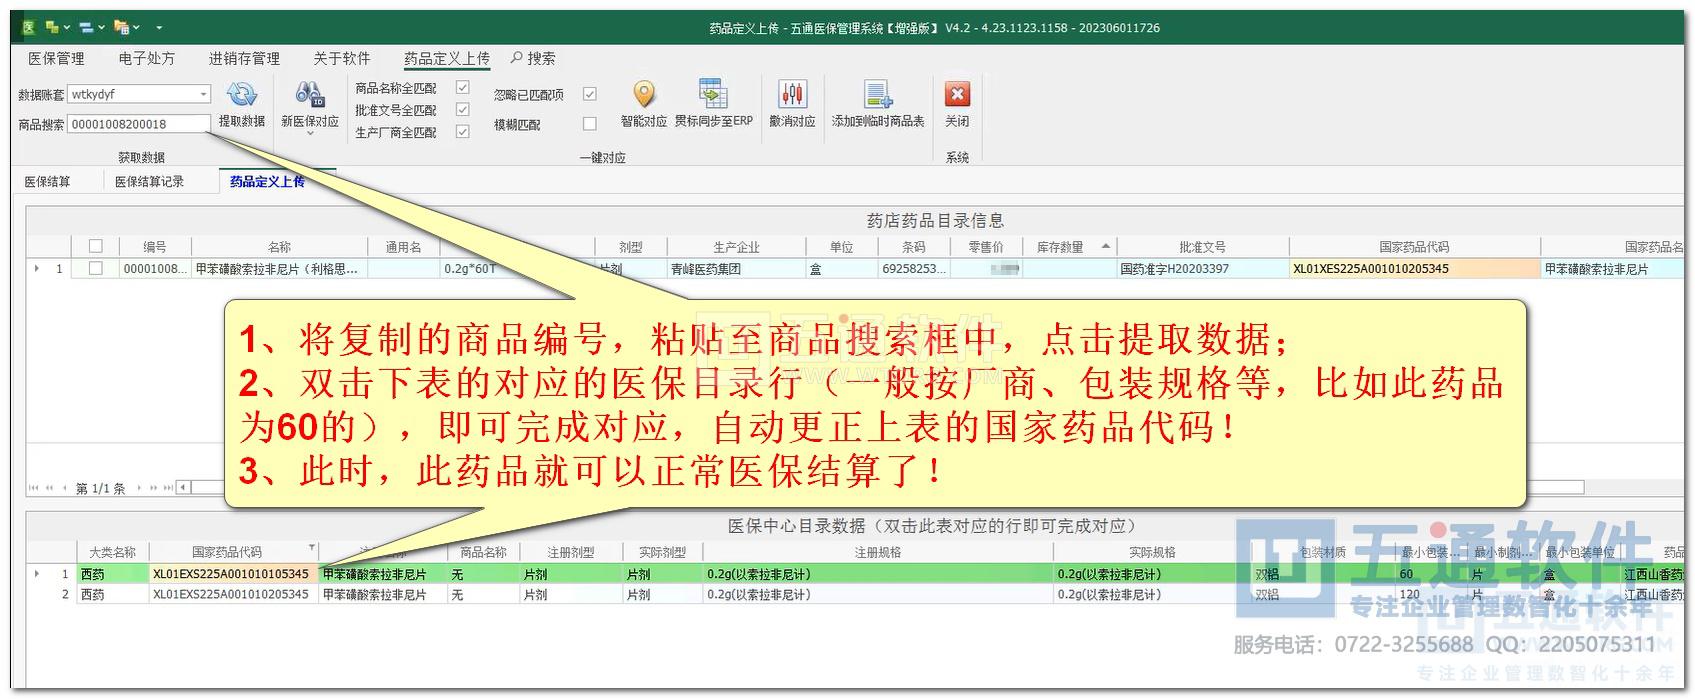Sort by the 批准文号 column header
The height and width of the screenshot is (699, 1695).
[x=1202, y=246]
